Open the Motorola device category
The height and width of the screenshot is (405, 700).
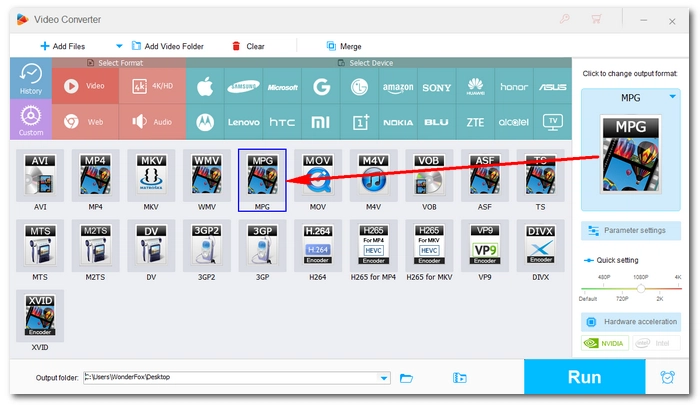(205, 122)
